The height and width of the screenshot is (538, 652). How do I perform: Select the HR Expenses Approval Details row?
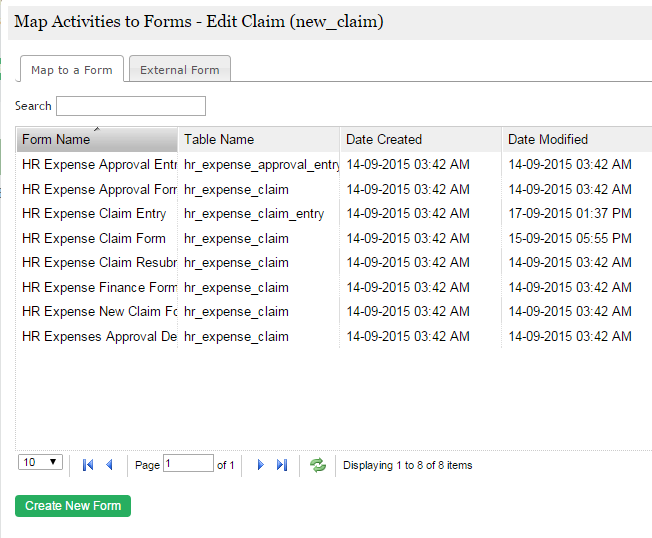pos(98,336)
